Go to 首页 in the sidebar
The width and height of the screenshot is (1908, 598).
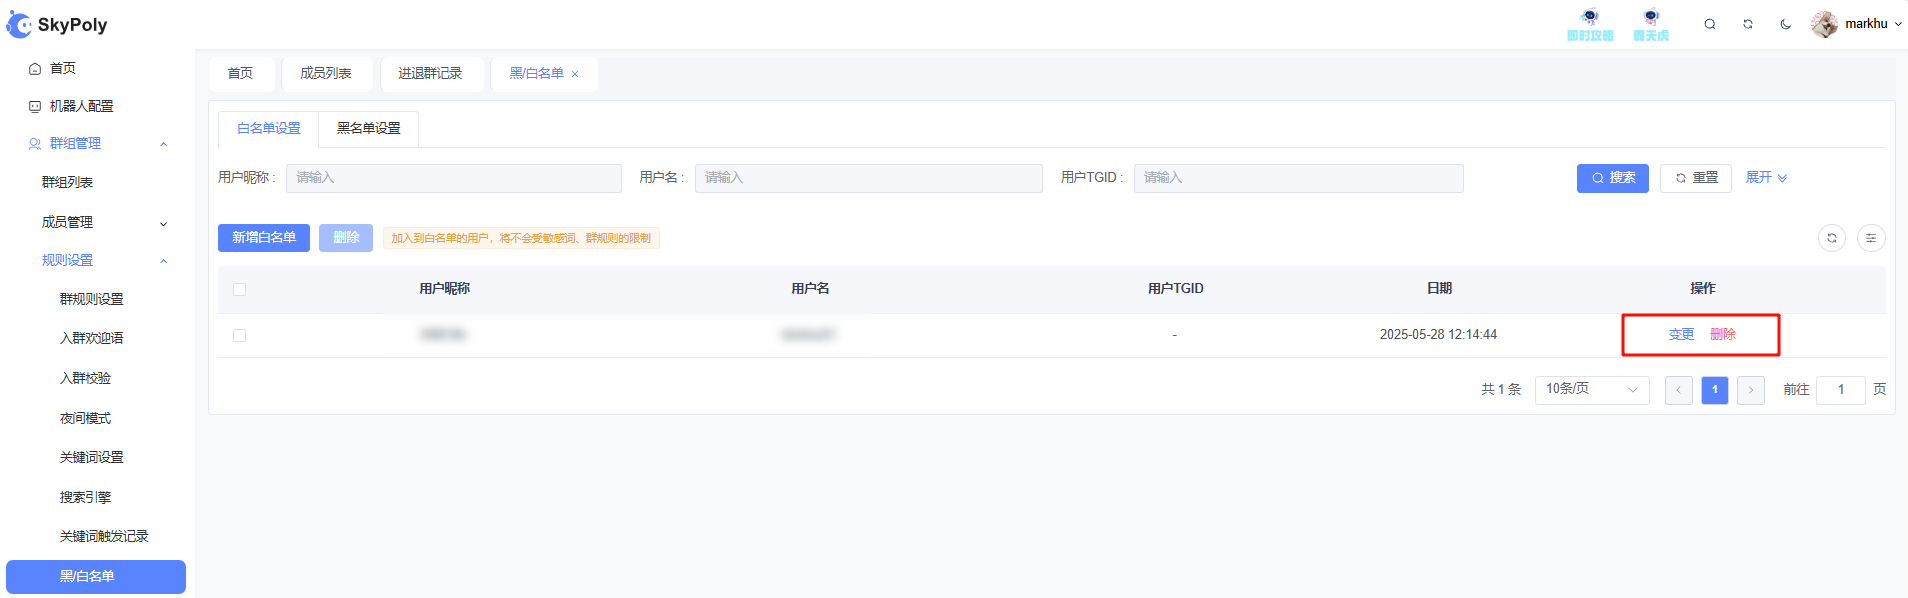(x=63, y=68)
